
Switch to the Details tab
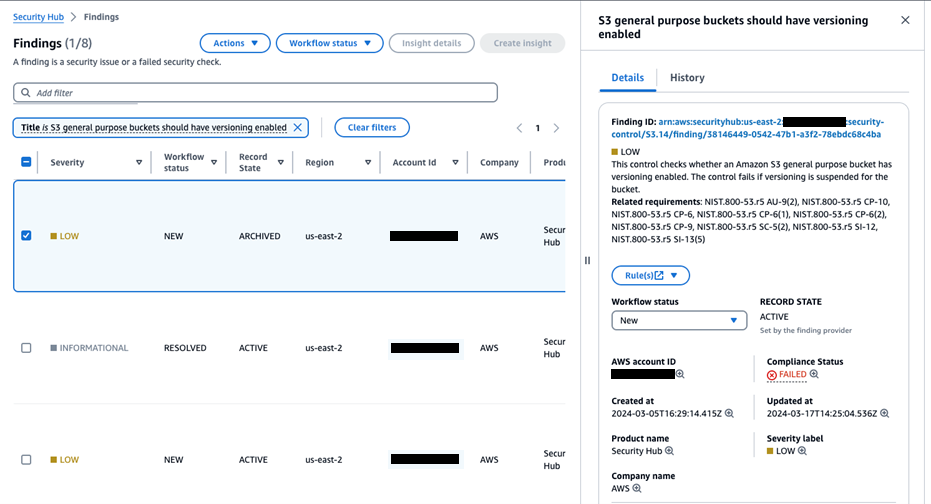coord(628,78)
